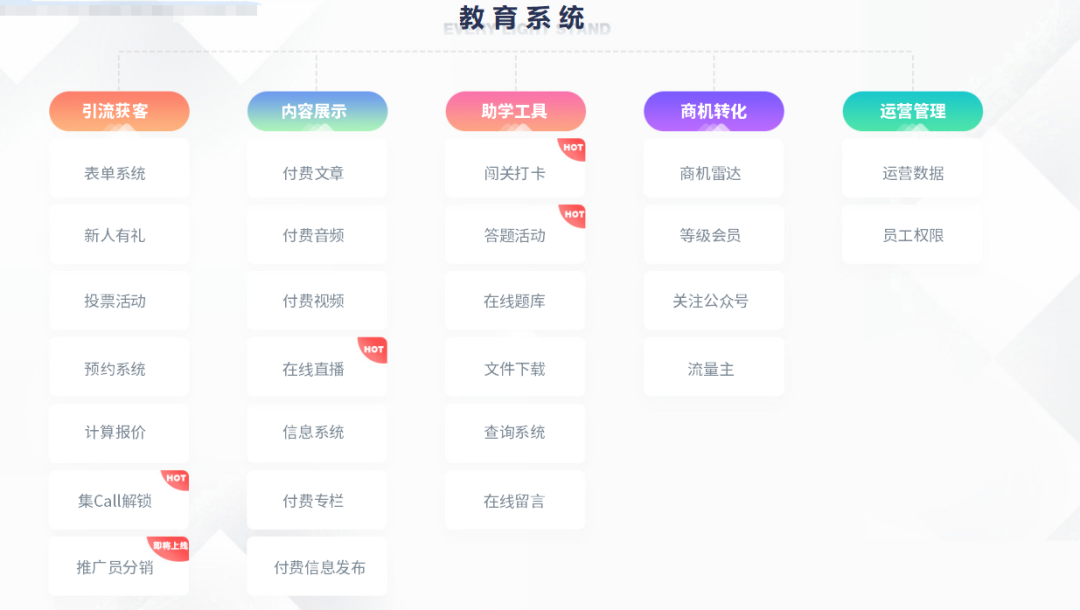Click the 在线题库 card
Screen dimensions: 1080x610
pyautogui.click(x=515, y=301)
